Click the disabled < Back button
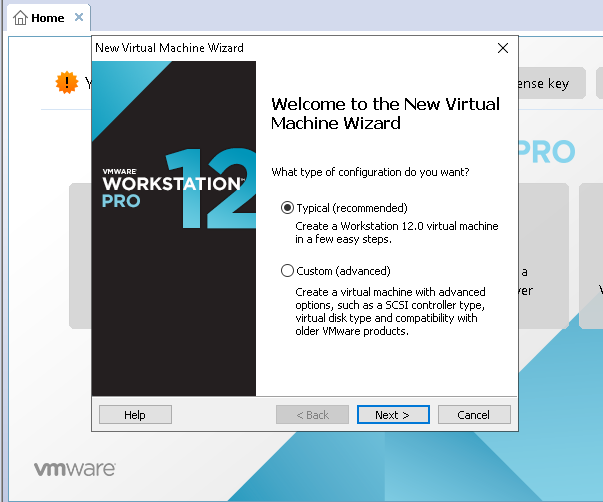Screen dimensions: 603x502 (312, 415)
